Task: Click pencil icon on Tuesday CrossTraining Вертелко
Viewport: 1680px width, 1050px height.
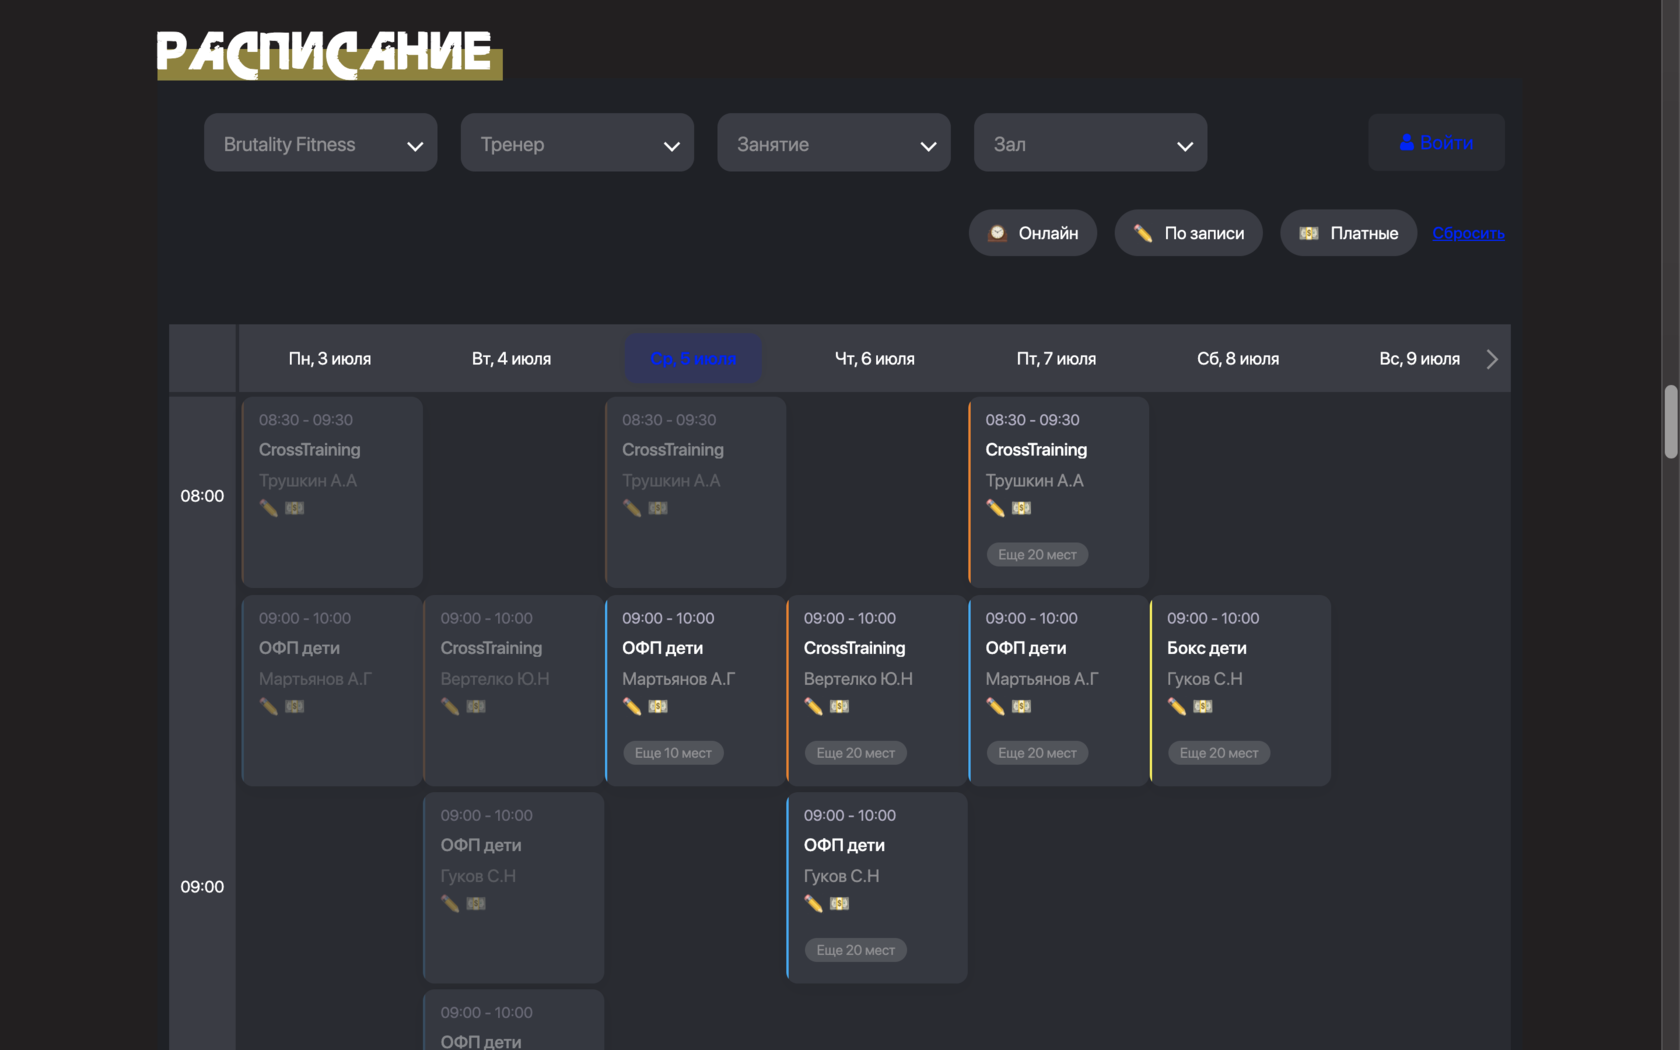Action: 450,706
